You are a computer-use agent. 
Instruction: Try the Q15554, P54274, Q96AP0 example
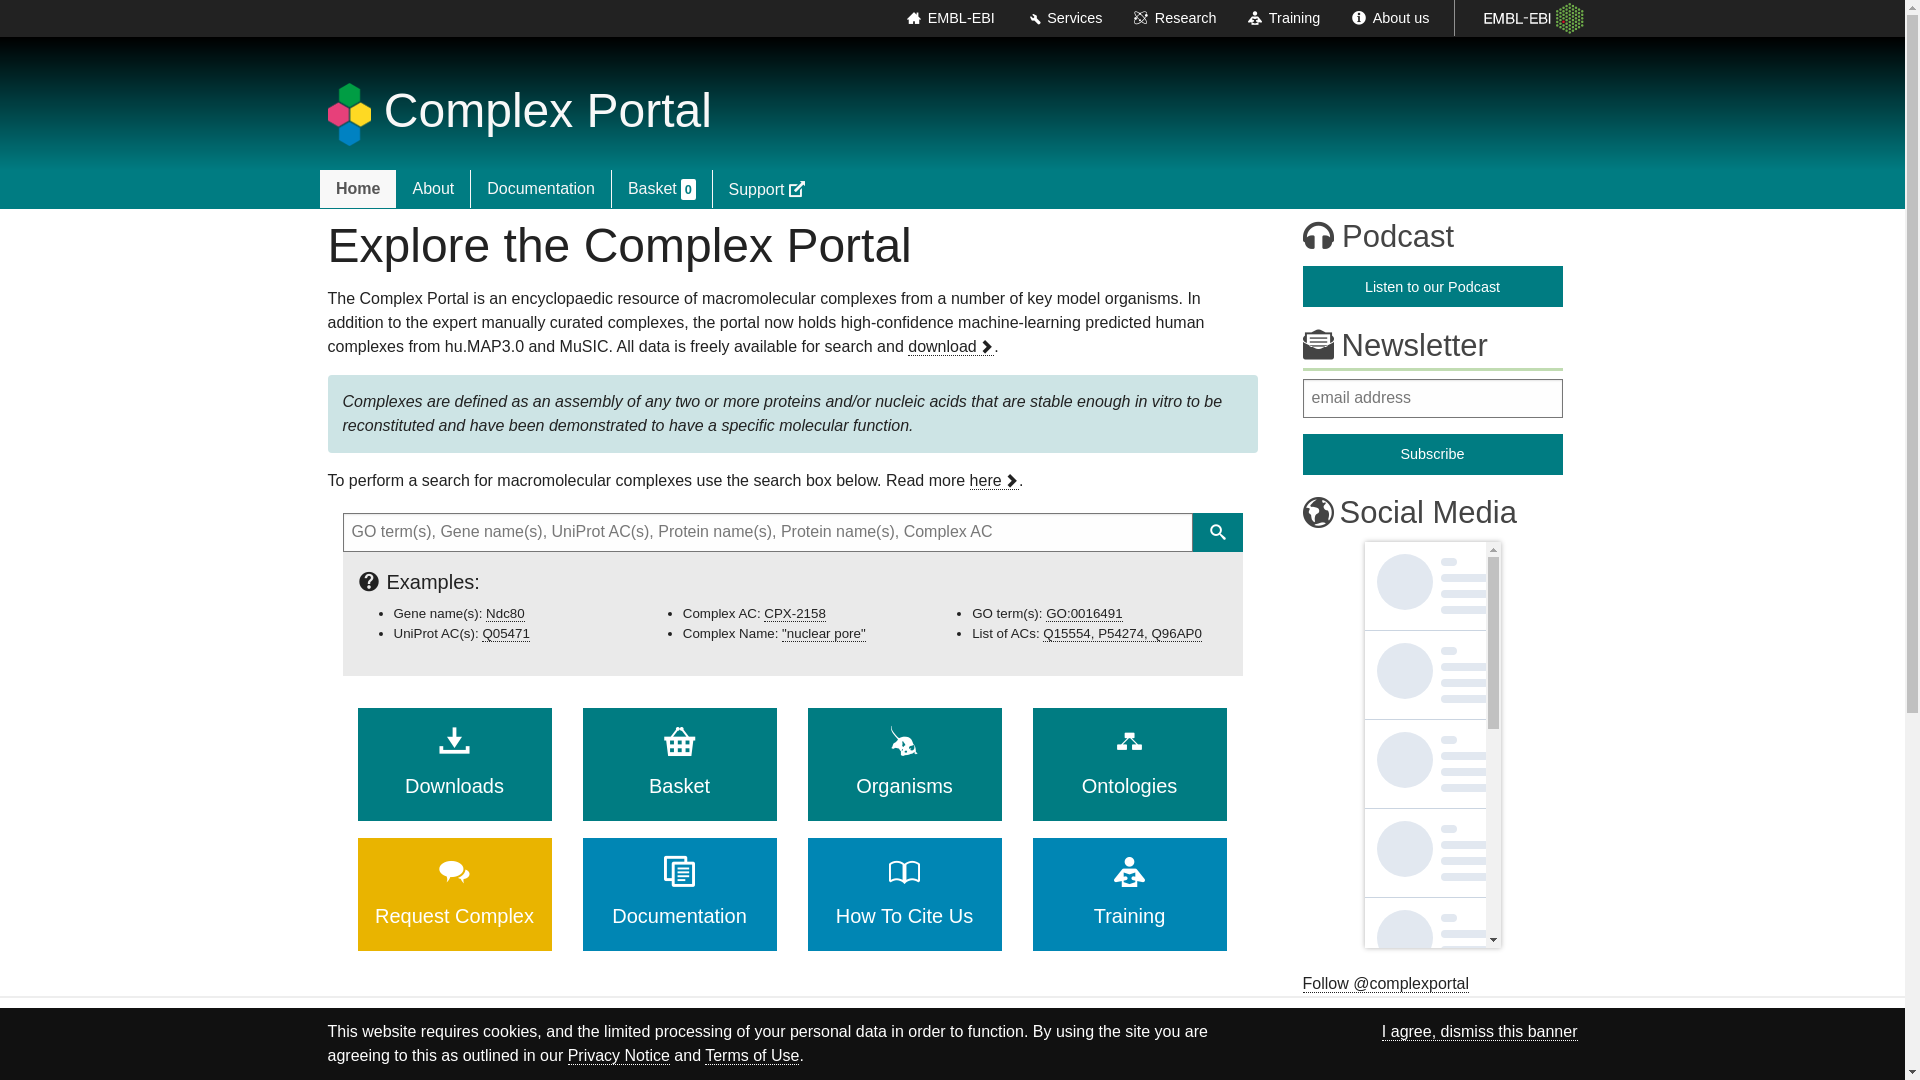(x=1122, y=634)
